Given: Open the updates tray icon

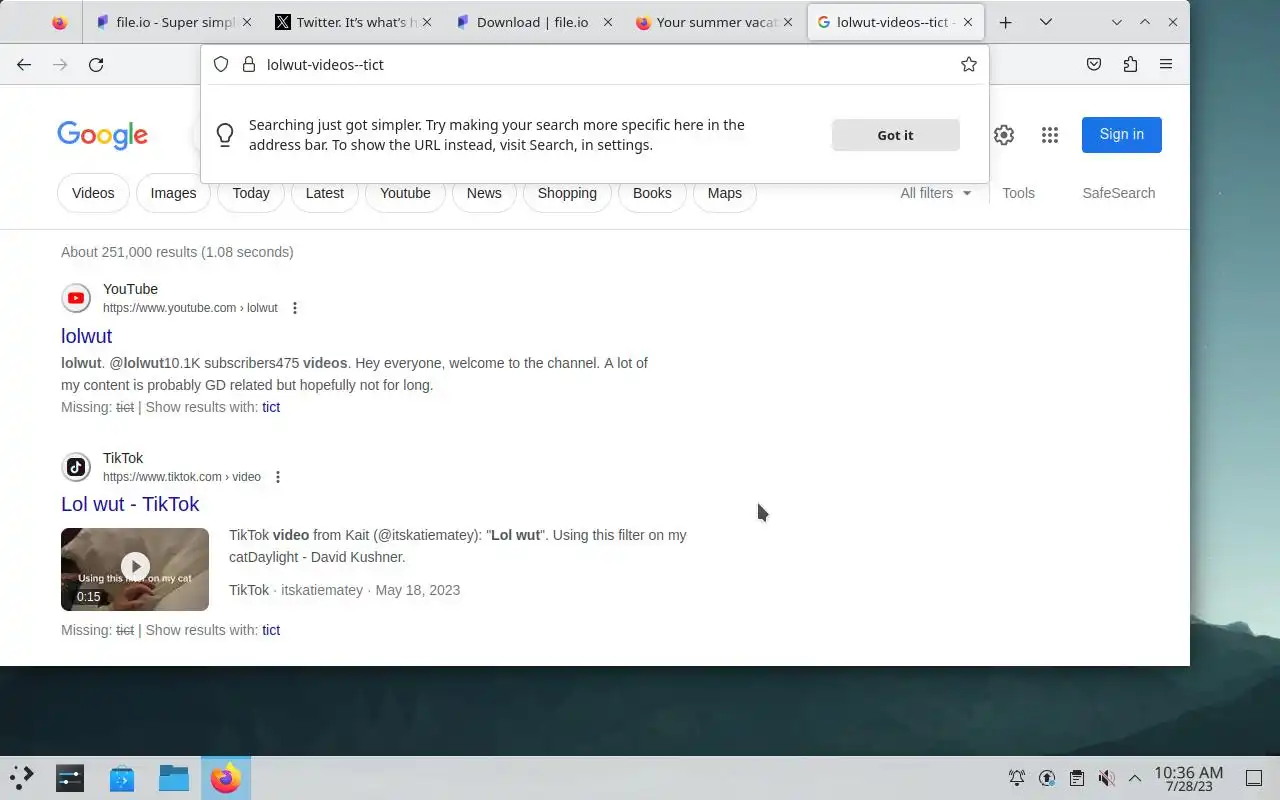Looking at the screenshot, I should click(x=1047, y=778).
